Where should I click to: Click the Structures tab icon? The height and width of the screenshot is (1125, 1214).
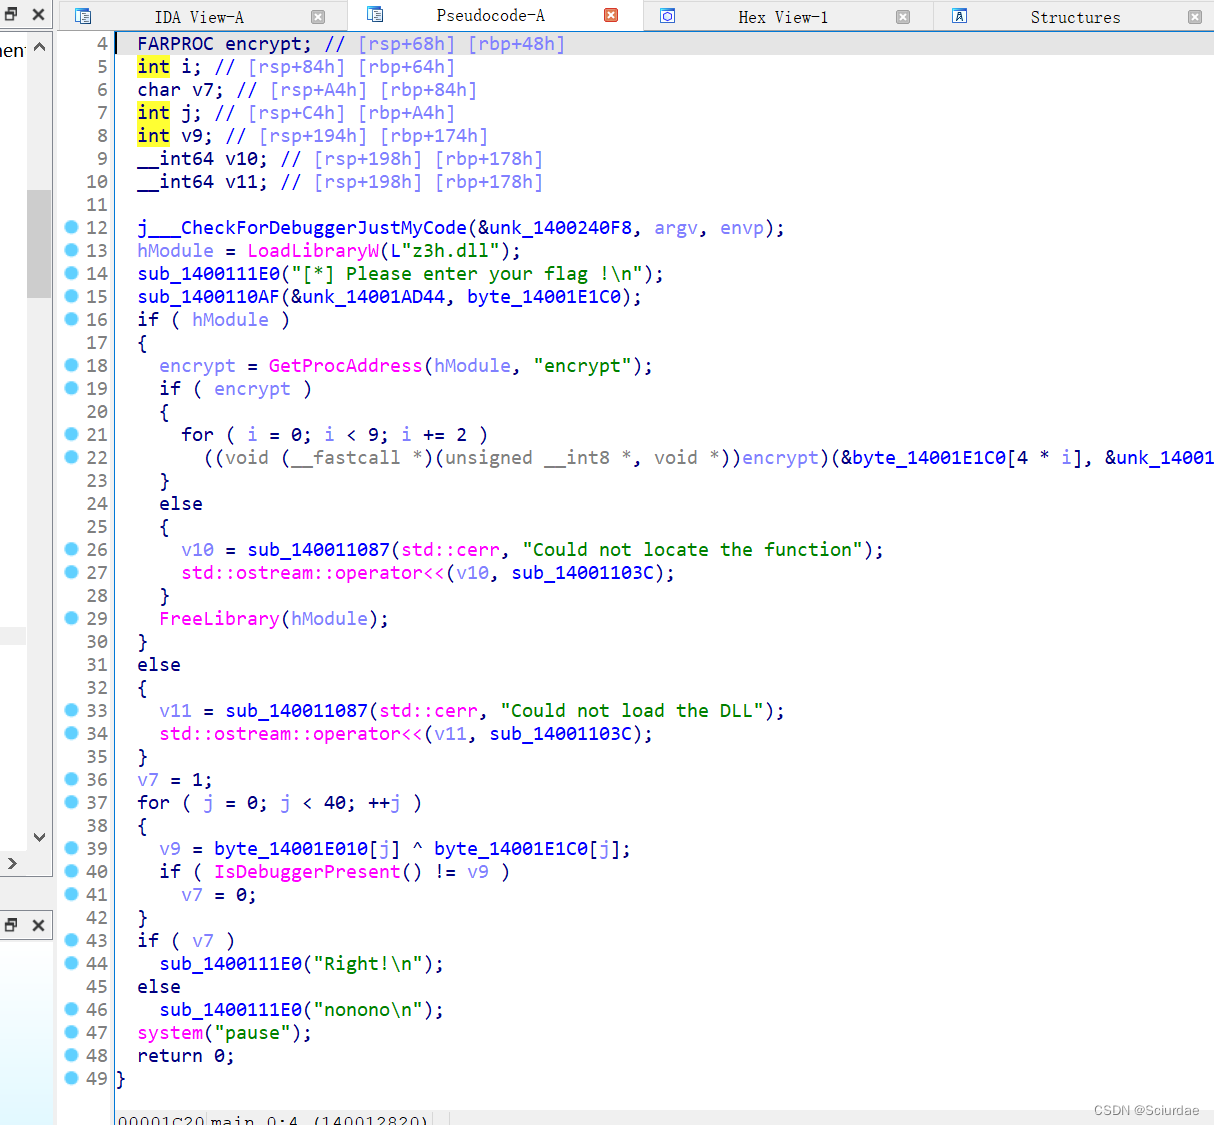[959, 16]
